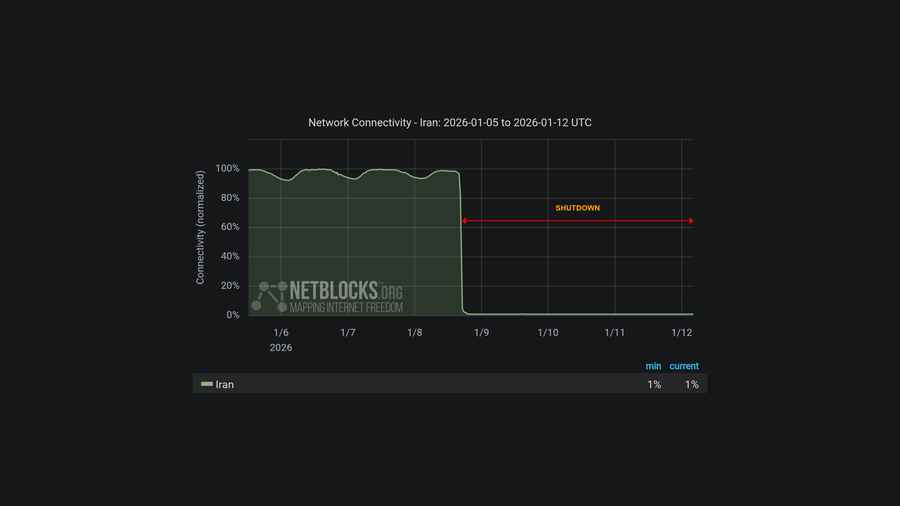Click the NETBLOCKS.ORG watermark text
Image resolution: width=900 pixels, height=506 pixels.
click(346, 291)
